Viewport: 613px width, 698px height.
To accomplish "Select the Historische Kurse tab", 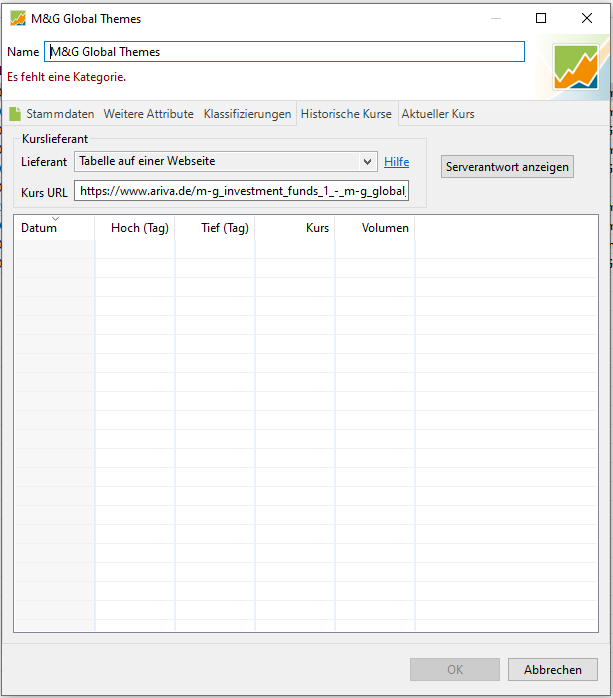I will coord(346,114).
